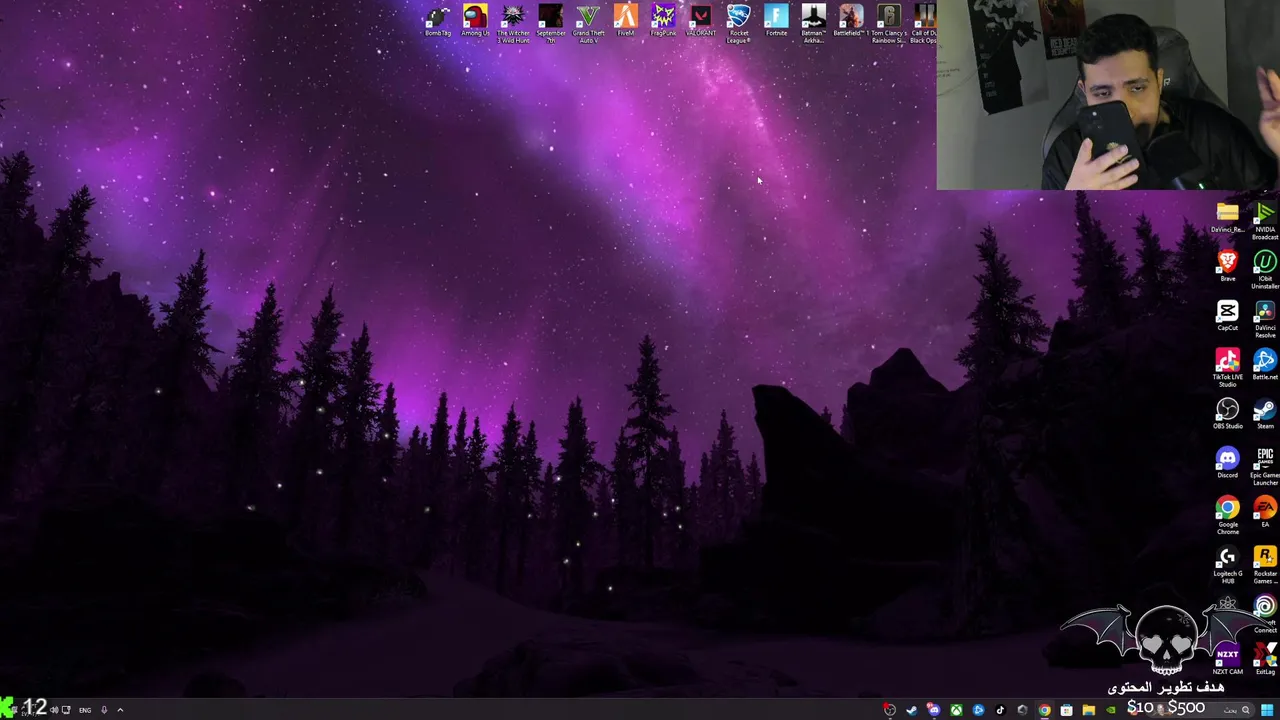Select the OBS Studio desktop icon
The height and width of the screenshot is (720, 1280).
pyautogui.click(x=1227, y=413)
